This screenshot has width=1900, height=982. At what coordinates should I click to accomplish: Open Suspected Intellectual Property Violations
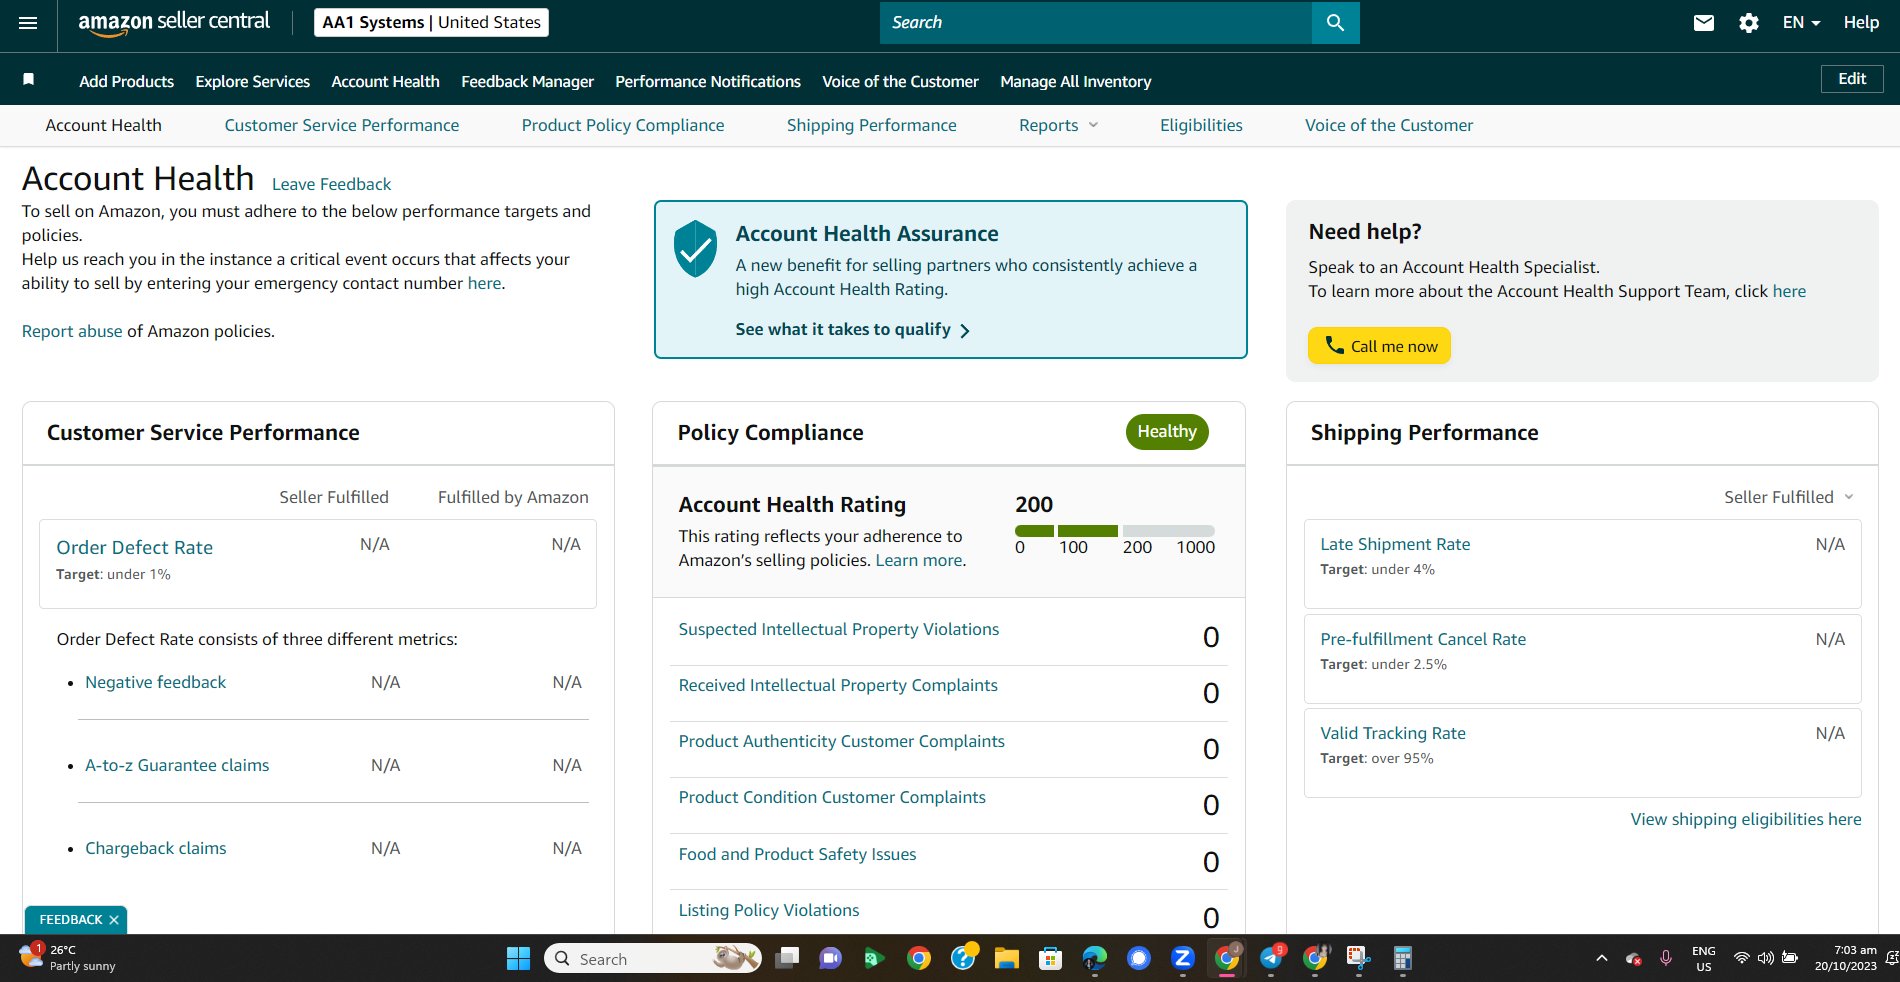click(839, 629)
